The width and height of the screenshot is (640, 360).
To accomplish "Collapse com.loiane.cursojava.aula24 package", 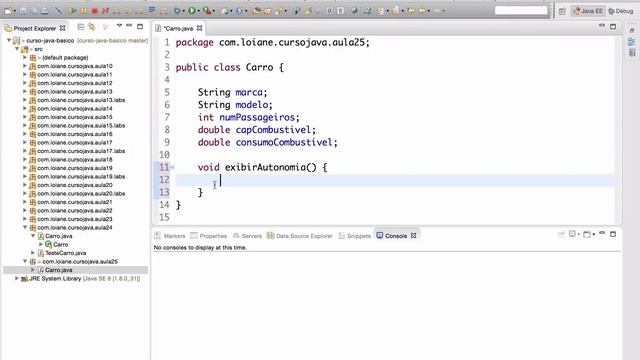I will 25,227.
